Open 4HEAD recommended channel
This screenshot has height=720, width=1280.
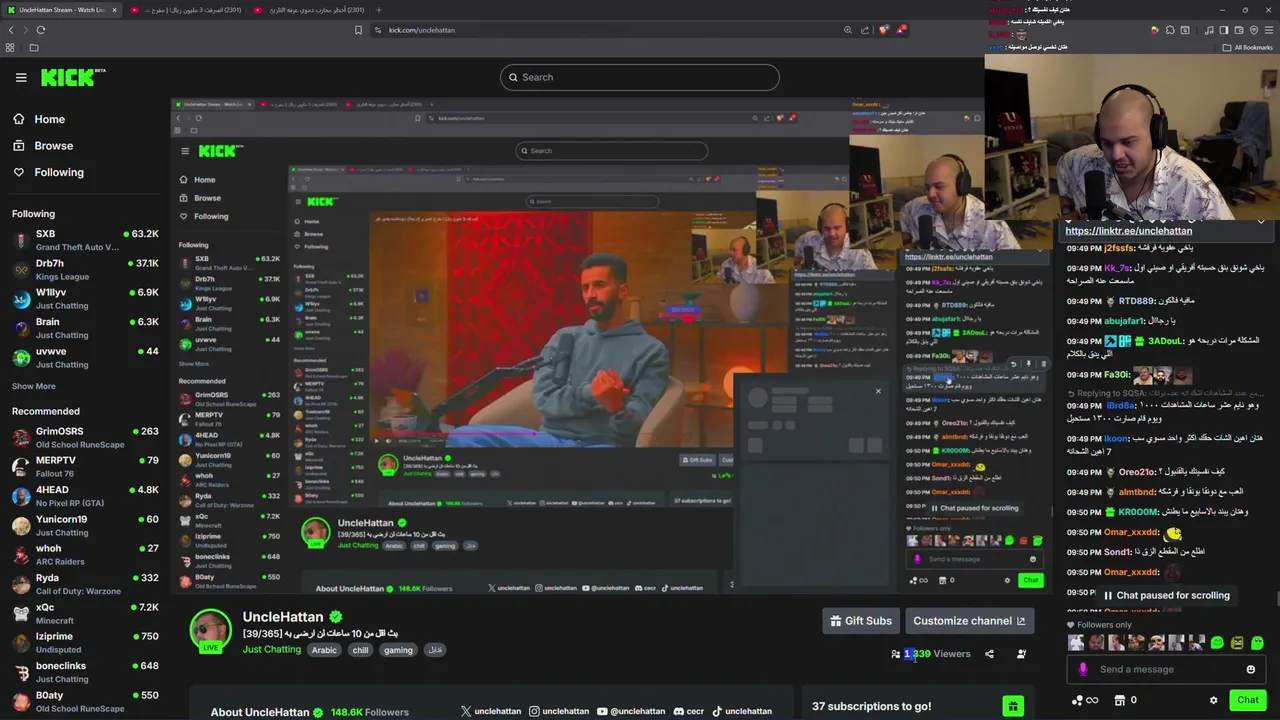[85, 496]
